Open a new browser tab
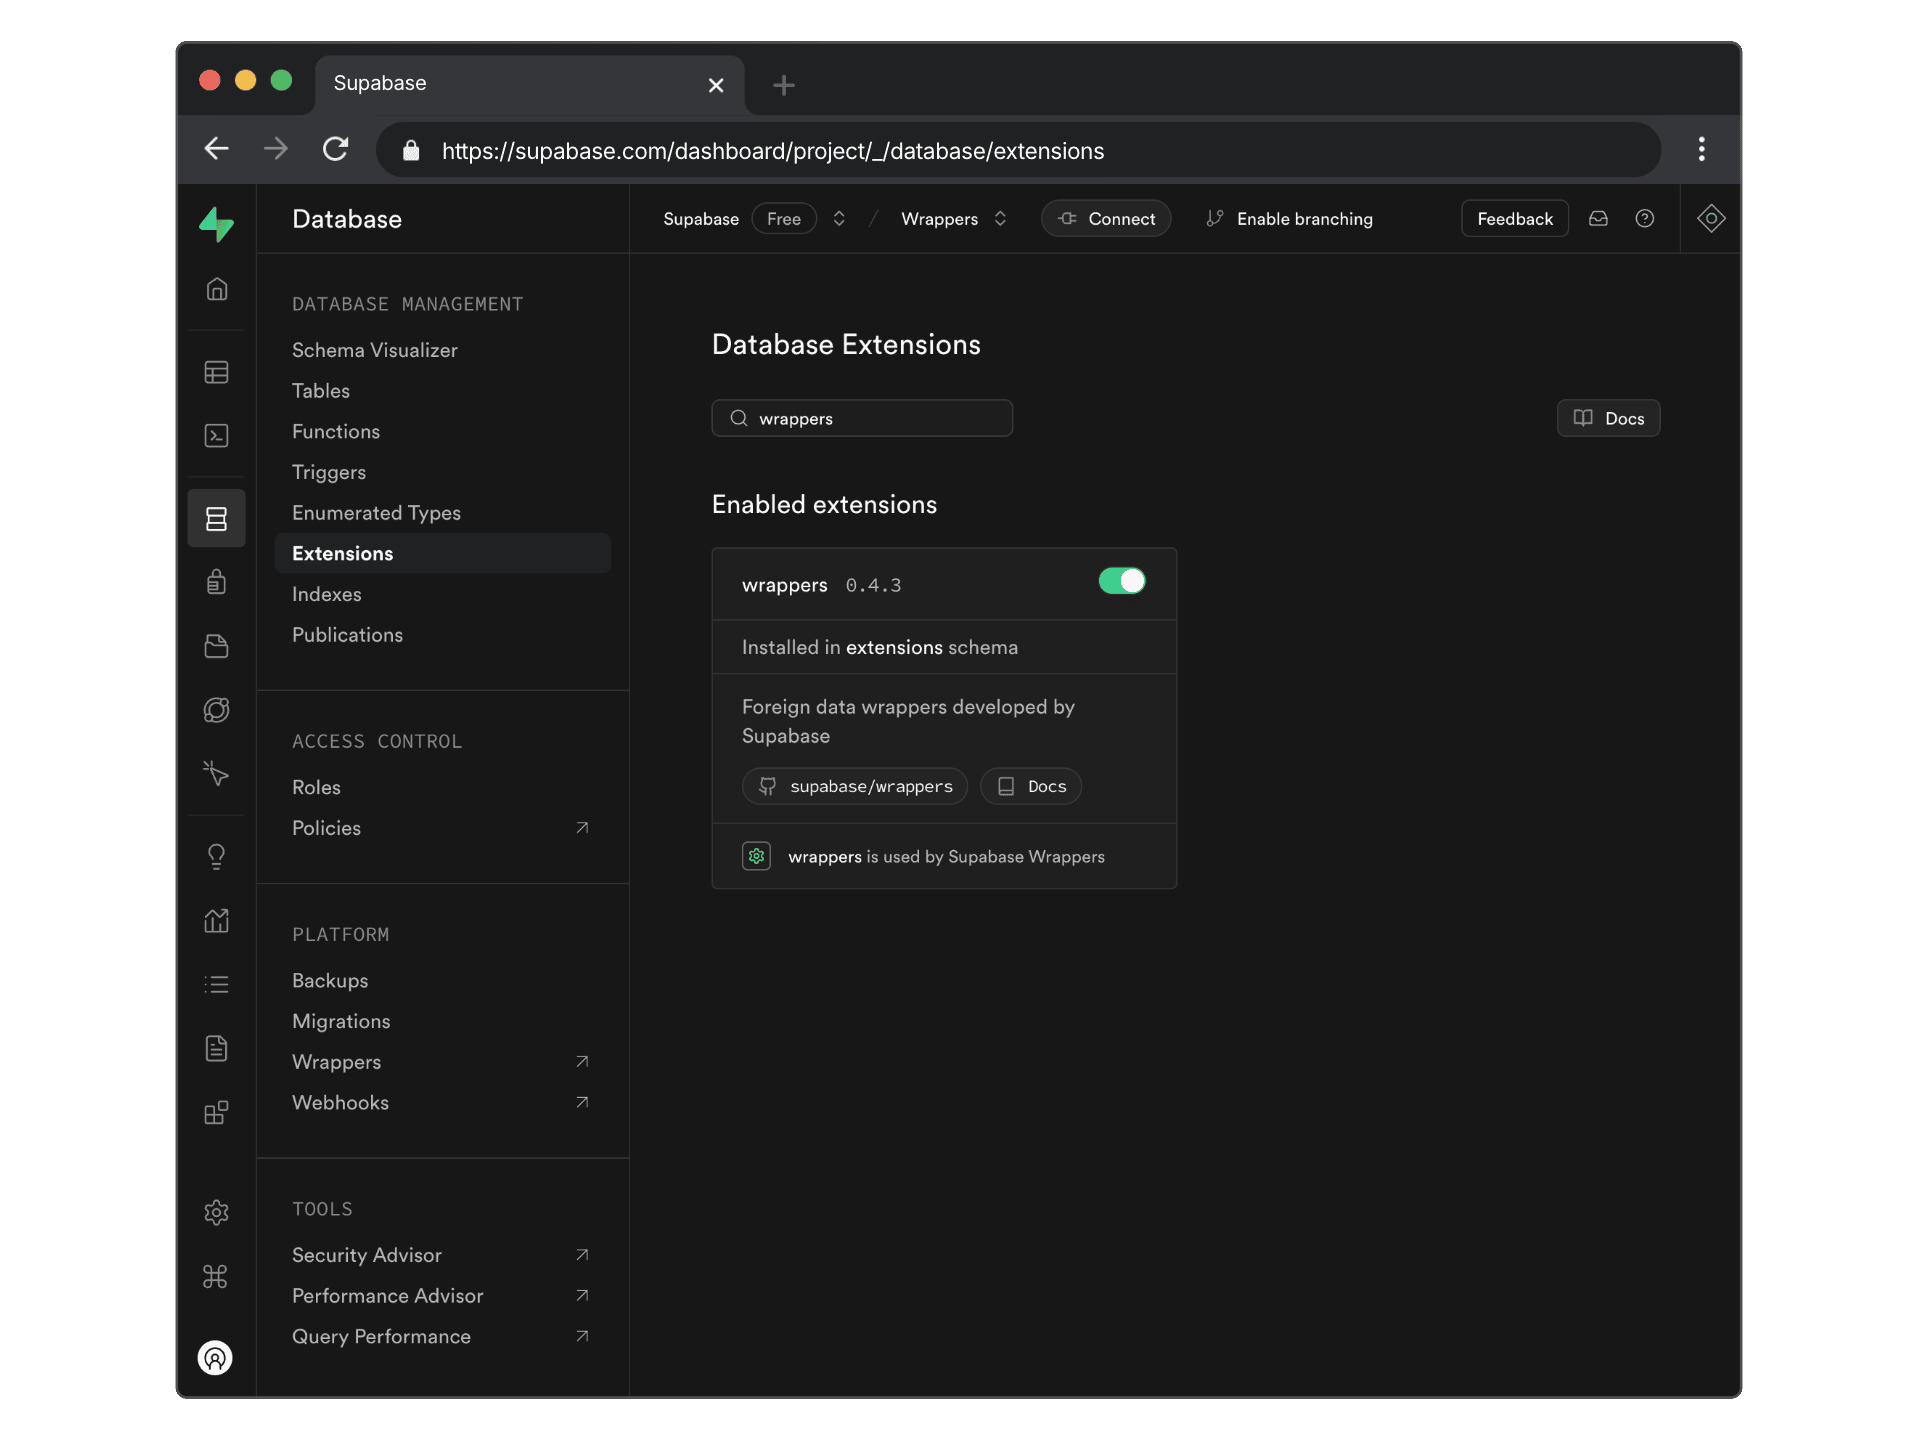The image size is (1920, 1440). pyautogui.click(x=784, y=85)
